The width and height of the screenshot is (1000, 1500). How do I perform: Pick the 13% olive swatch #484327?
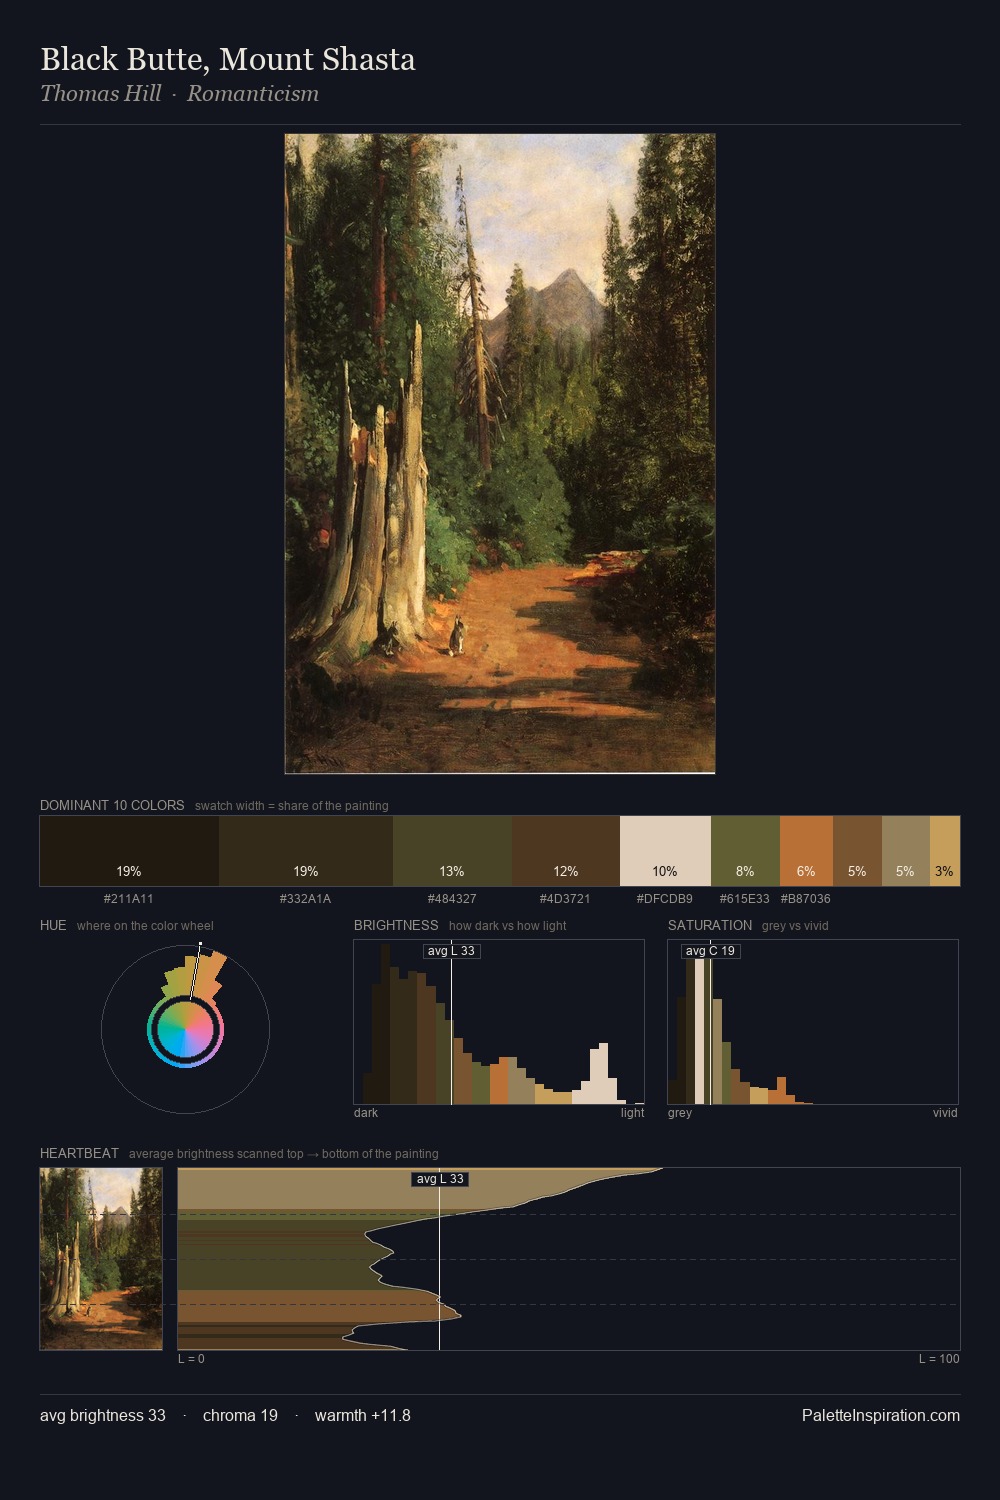[x=452, y=851]
